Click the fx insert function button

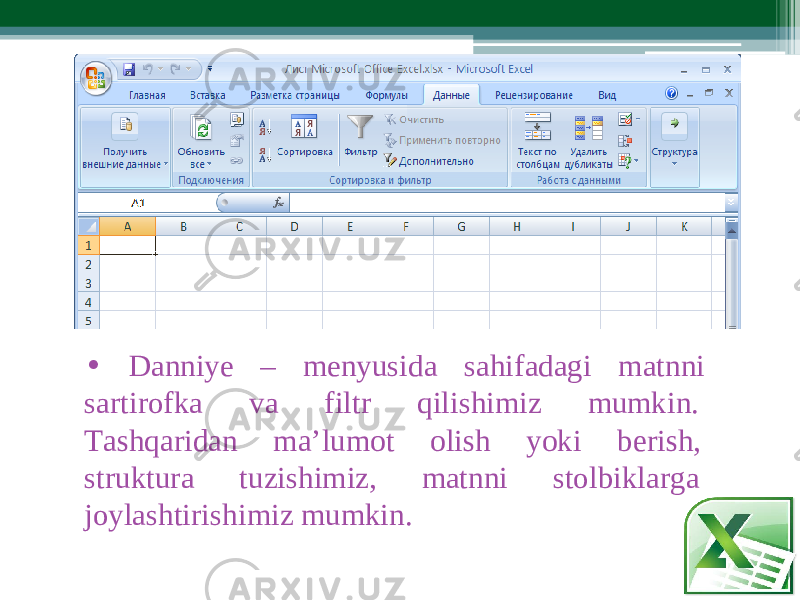279,203
